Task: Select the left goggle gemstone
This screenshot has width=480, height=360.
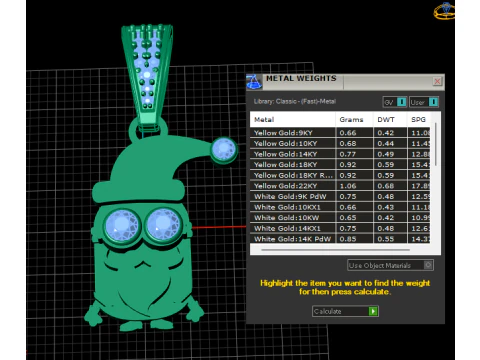Action: pos(122,226)
